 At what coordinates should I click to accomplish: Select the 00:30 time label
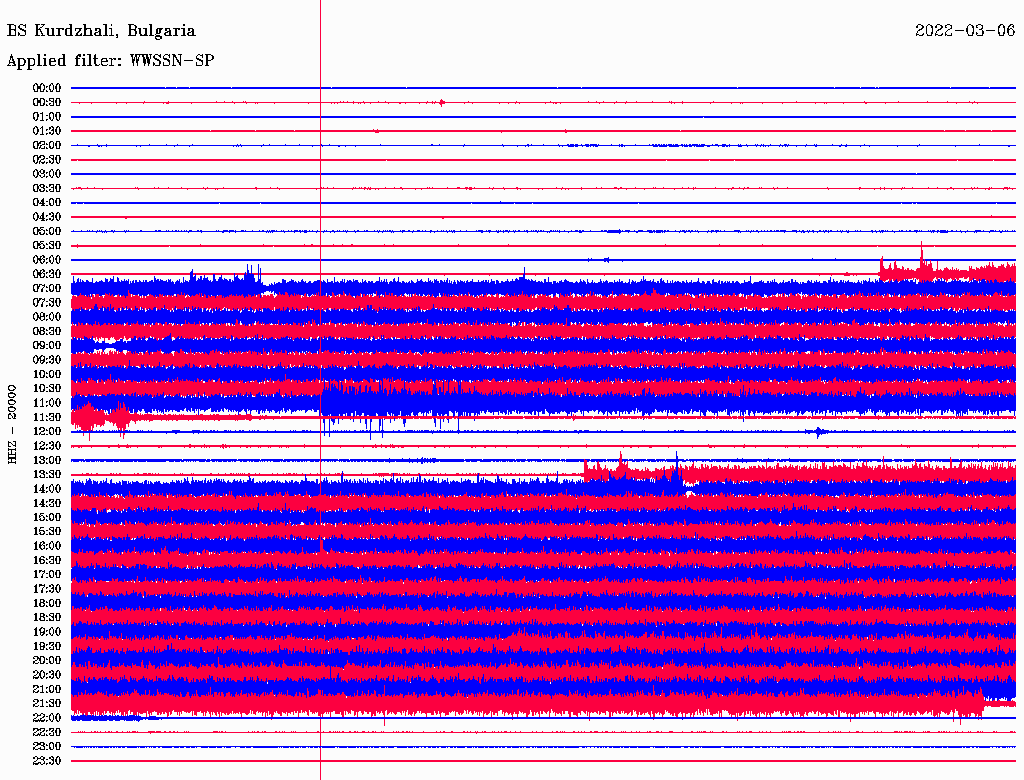click(47, 102)
